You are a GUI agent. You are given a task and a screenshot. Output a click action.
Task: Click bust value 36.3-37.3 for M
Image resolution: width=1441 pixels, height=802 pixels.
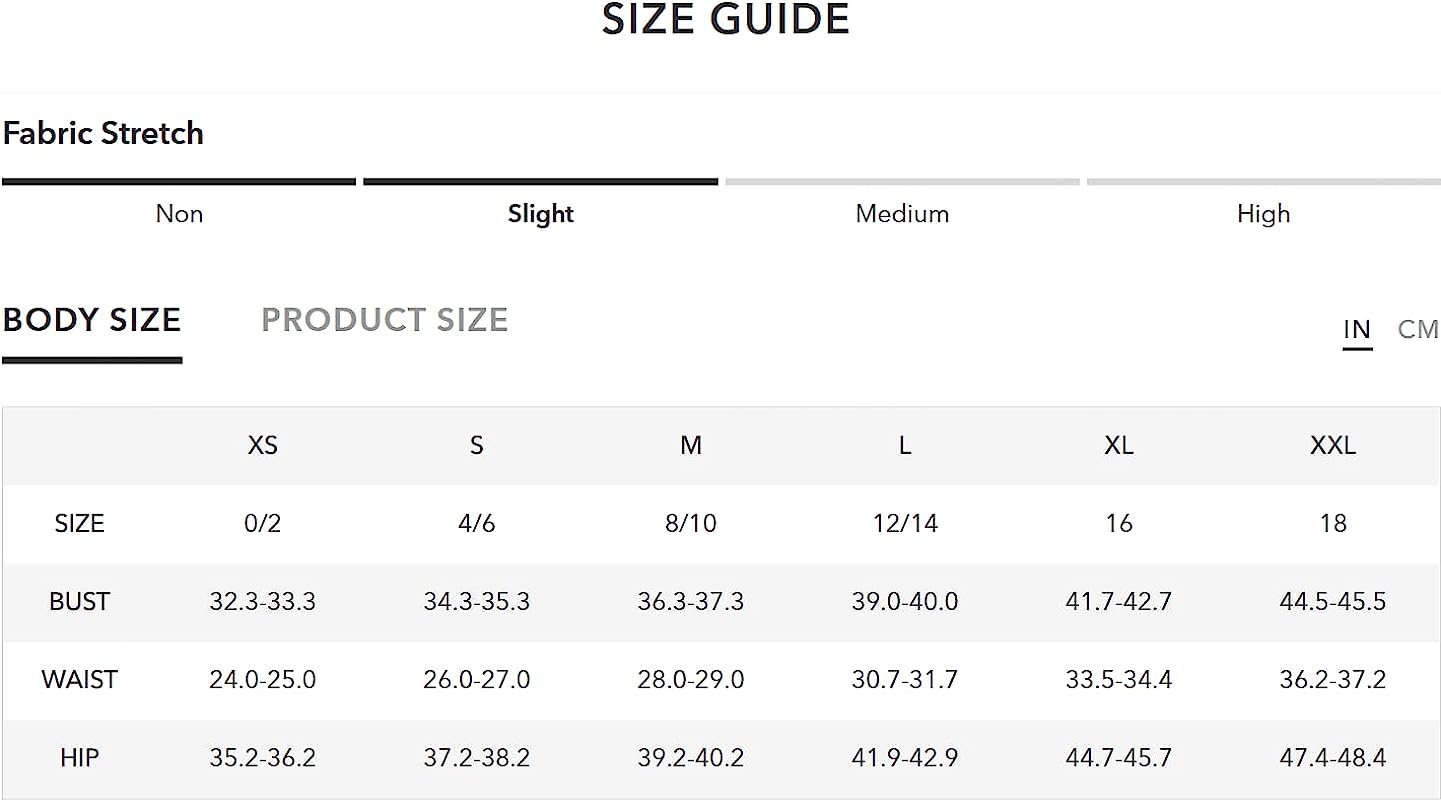pyautogui.click(x=691, y=601)
